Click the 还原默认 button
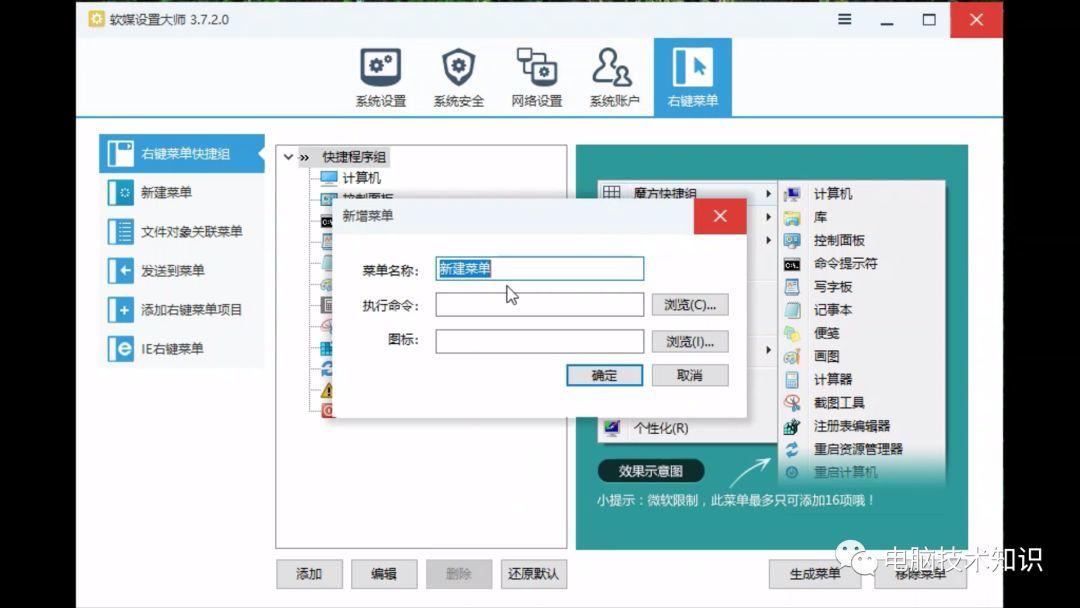 pyautogui.click(x=533, y=574)
